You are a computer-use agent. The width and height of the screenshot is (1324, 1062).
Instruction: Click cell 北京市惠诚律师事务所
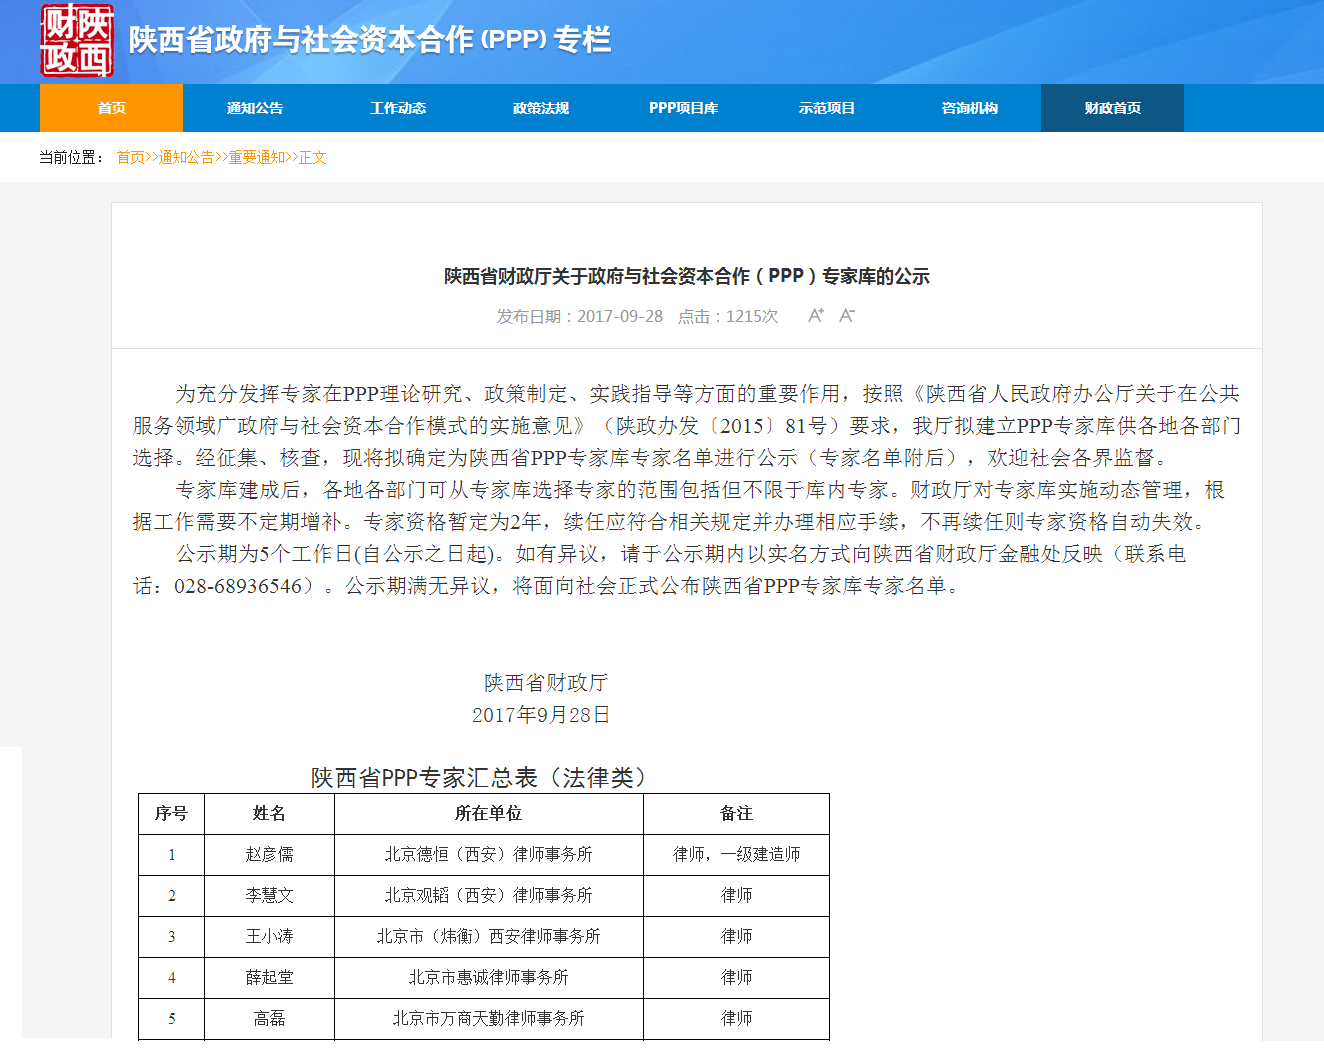pyautogui.click(x=489, y=978)
